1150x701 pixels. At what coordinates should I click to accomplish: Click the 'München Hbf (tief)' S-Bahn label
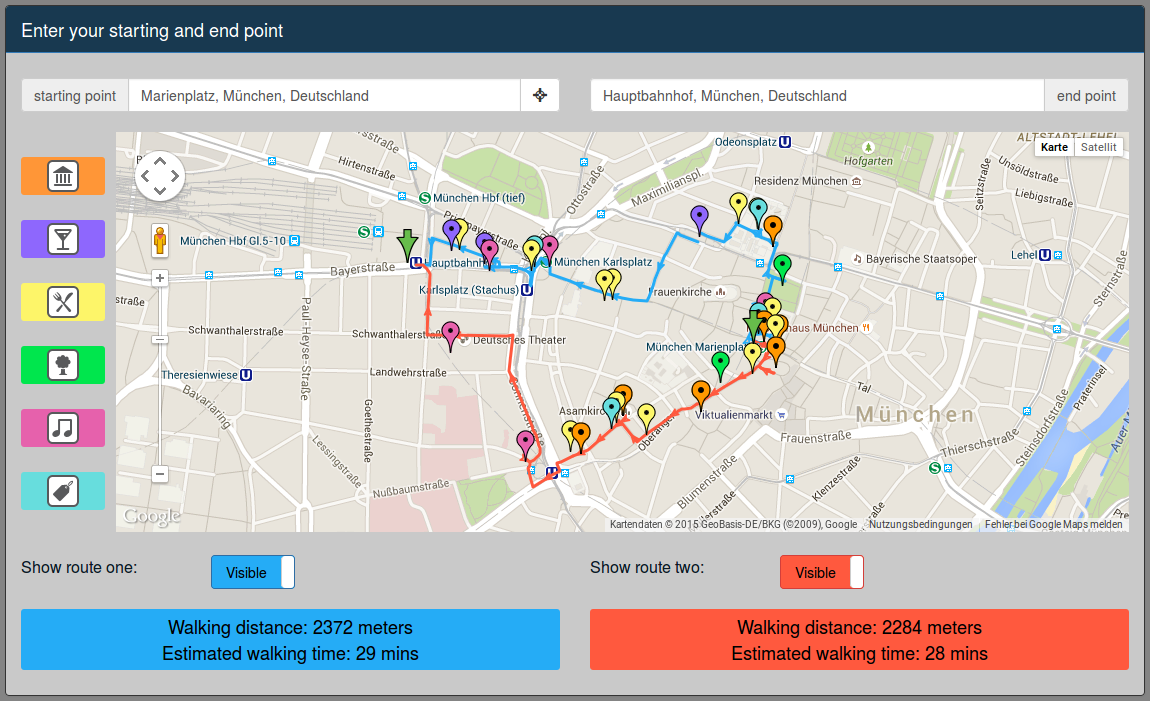pyautogui.click(x=479, y=198)
